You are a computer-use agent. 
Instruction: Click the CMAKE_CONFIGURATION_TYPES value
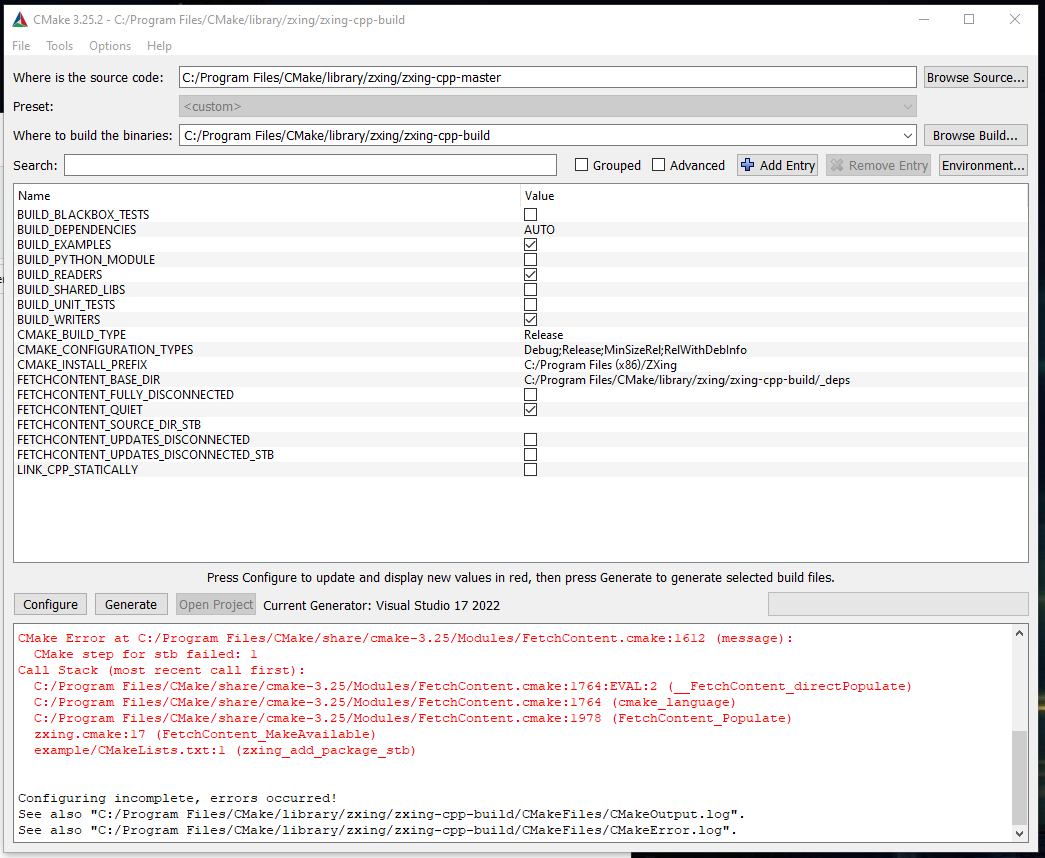pos(635,350)
